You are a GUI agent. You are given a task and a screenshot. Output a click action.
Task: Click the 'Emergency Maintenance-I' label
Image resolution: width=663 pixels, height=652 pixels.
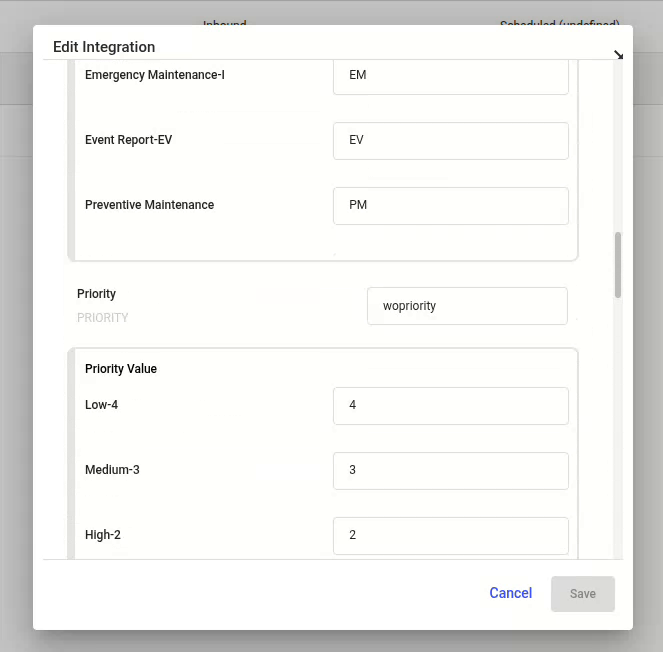[155, 75]
